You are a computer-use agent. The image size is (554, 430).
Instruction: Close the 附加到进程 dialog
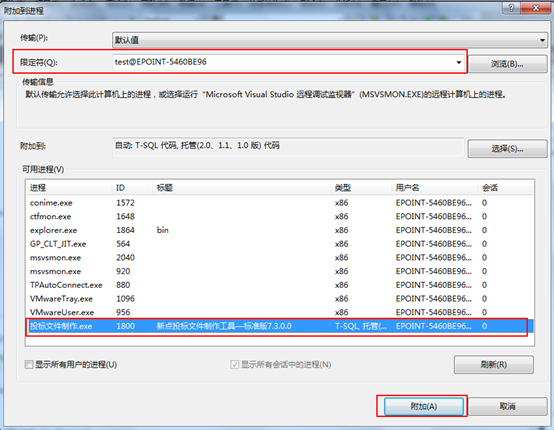click(x=535, y=7)
